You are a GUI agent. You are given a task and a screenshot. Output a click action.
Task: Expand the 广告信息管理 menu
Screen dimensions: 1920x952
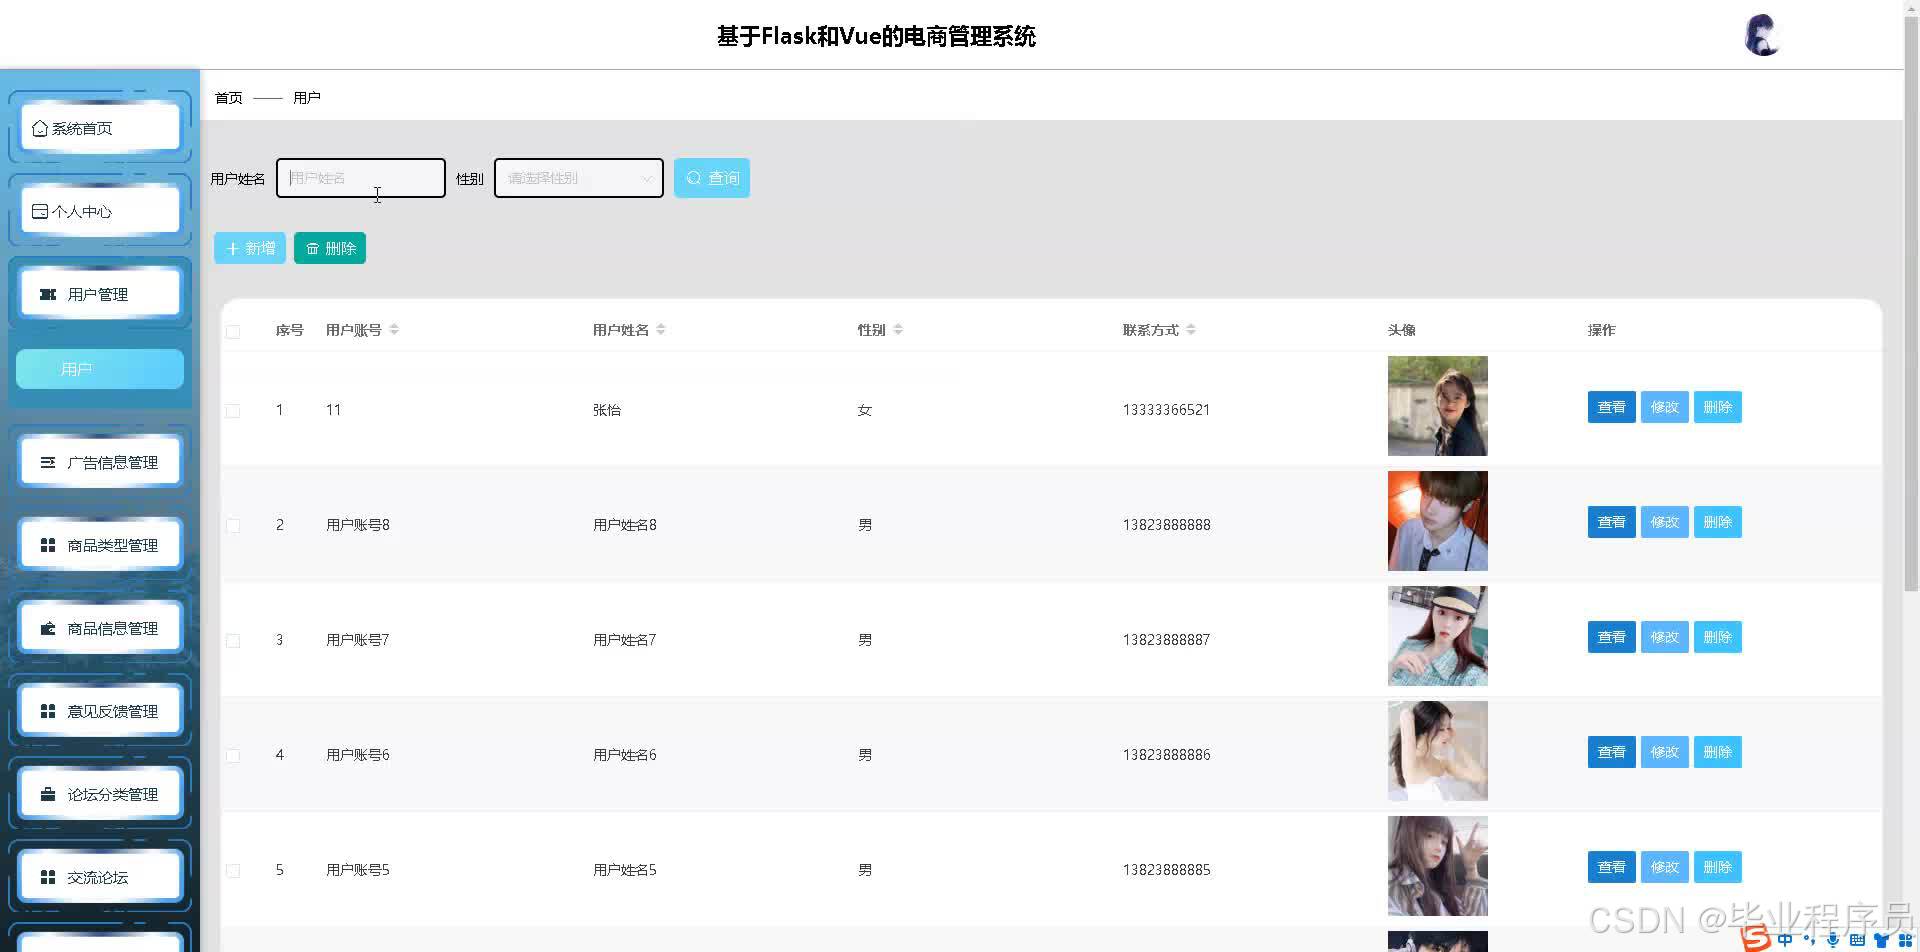pyautogui.click(x=100, y=462)
